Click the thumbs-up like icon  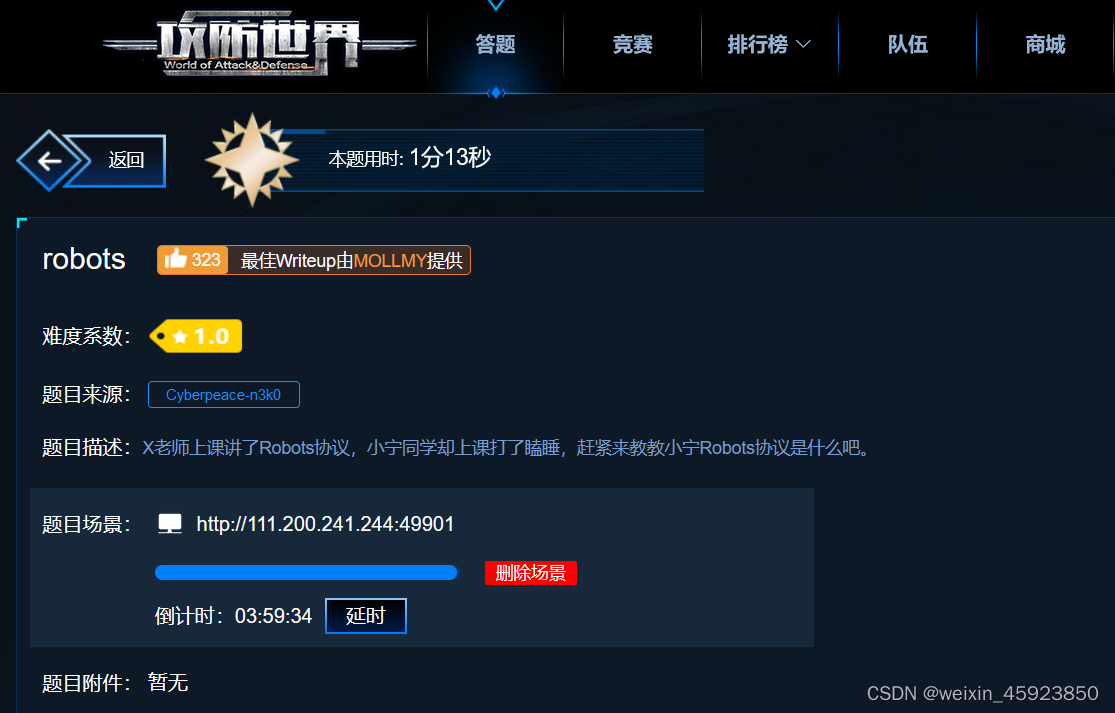coord(175,259)
